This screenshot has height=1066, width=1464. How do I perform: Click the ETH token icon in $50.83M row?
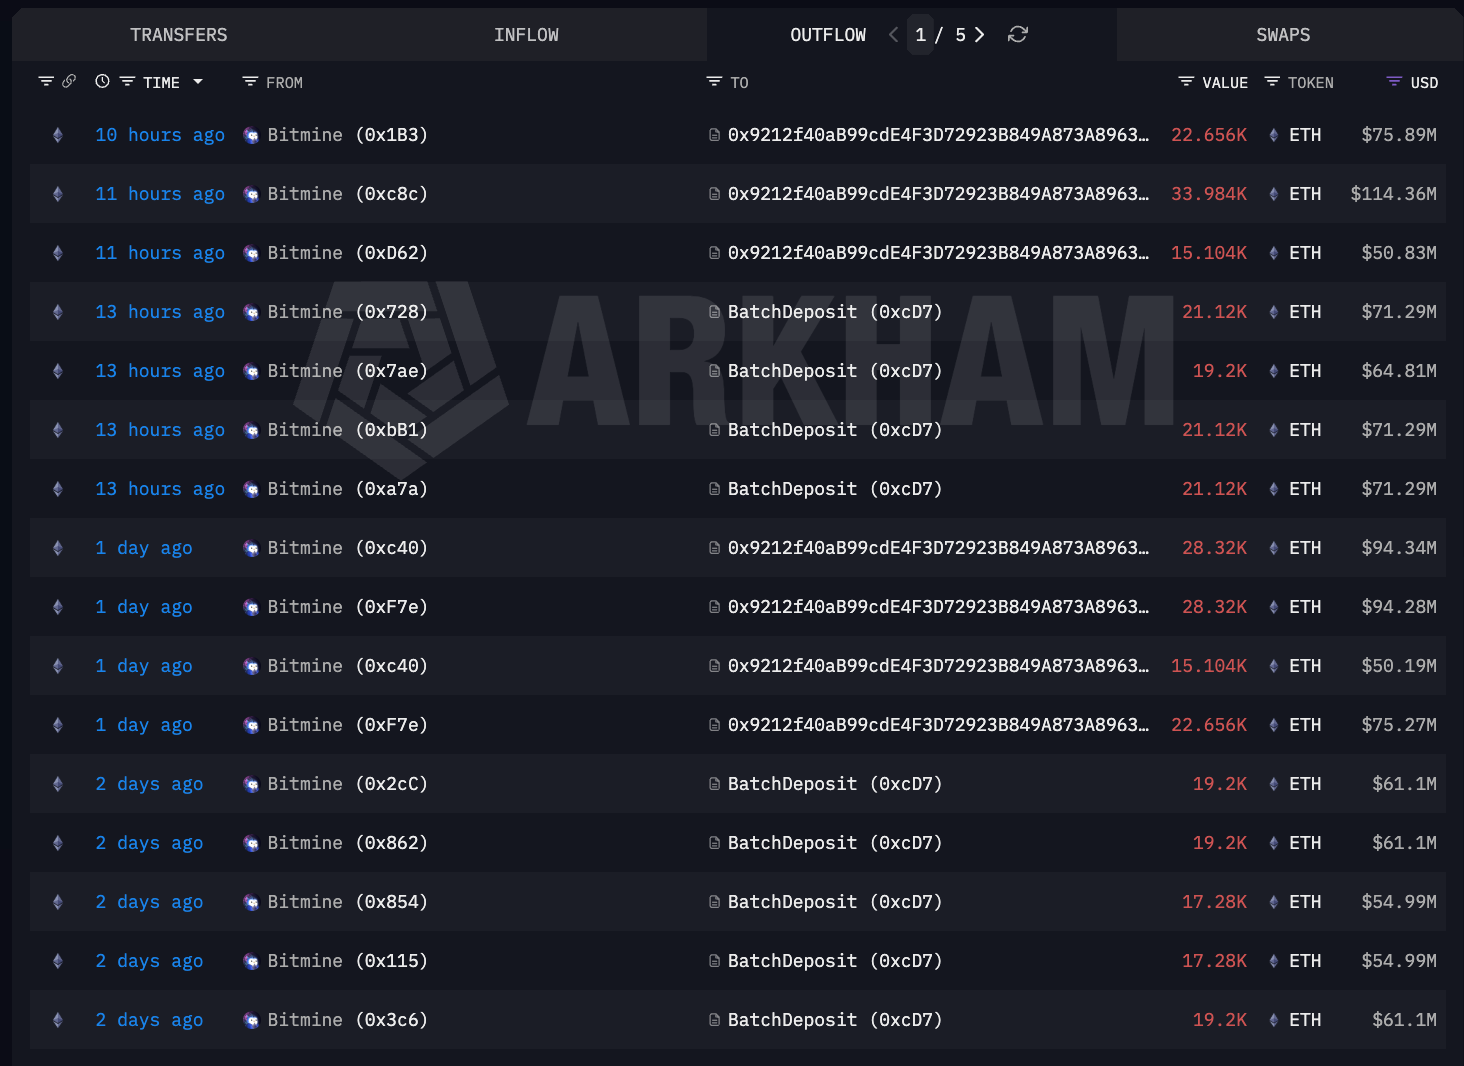1273,253
